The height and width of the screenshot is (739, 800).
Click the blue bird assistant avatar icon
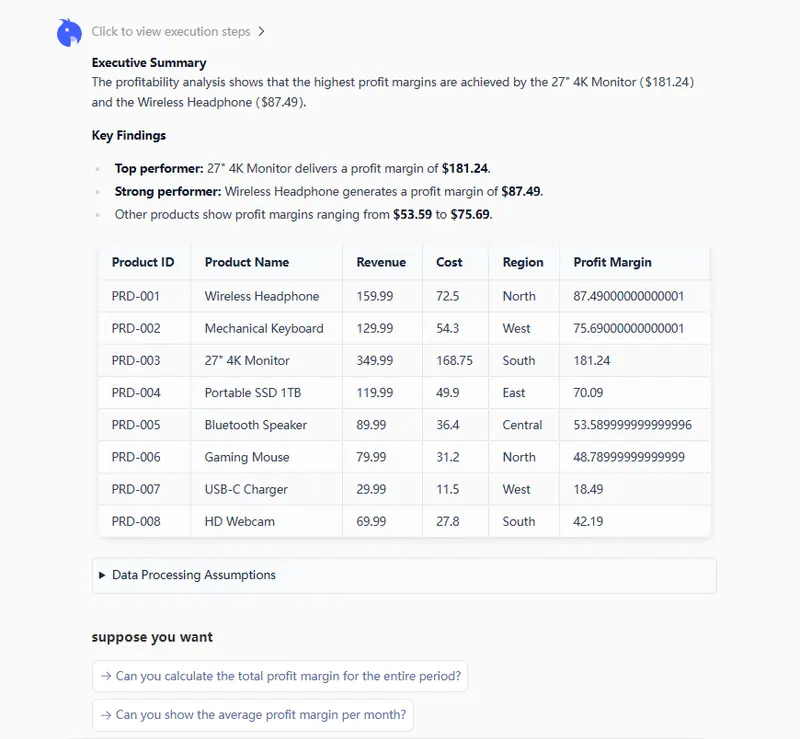(69, 33)
